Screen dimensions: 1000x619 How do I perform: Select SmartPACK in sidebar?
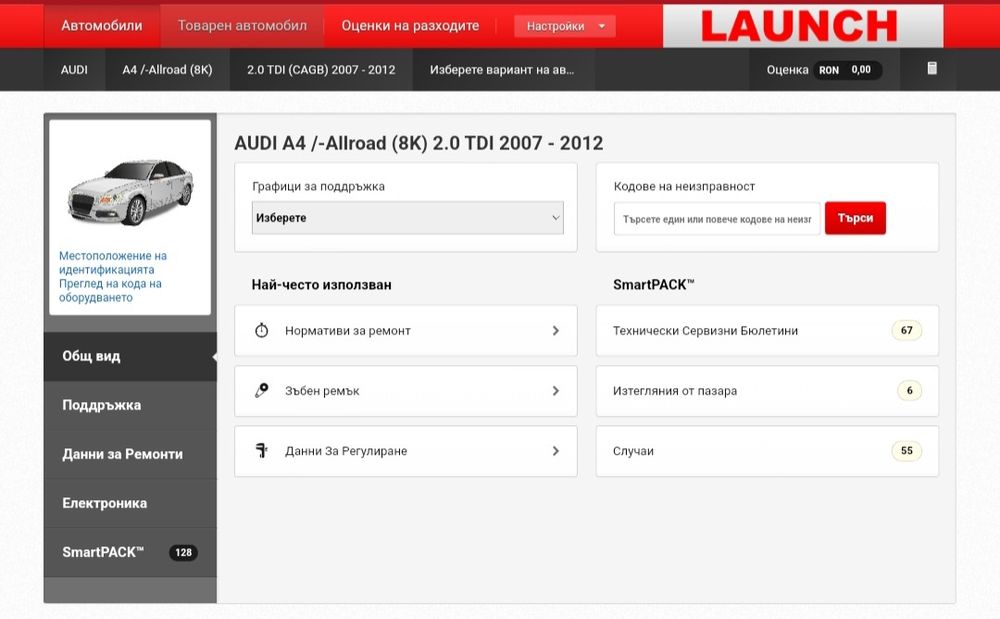pyautogui.click(x=130, y=553)
